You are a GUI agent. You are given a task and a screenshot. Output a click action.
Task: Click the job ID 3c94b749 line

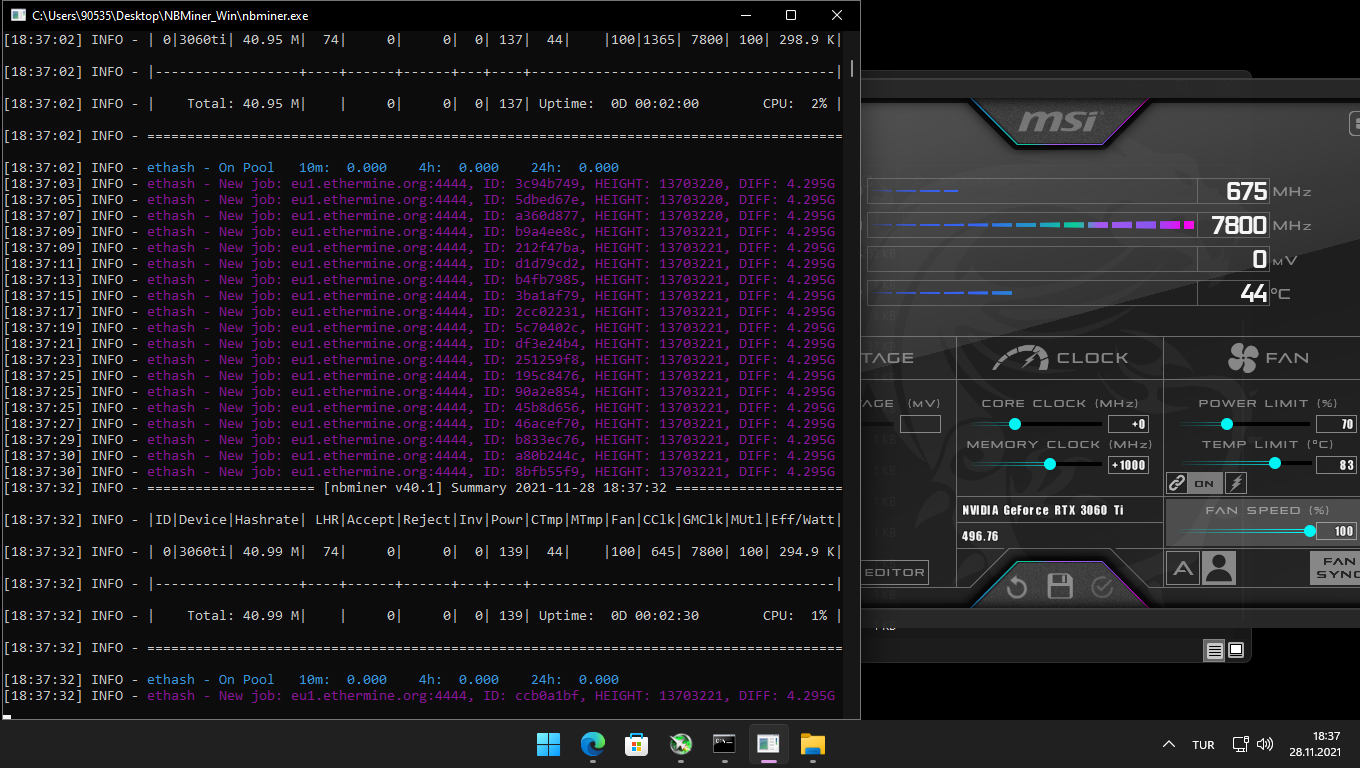[419, 184]
